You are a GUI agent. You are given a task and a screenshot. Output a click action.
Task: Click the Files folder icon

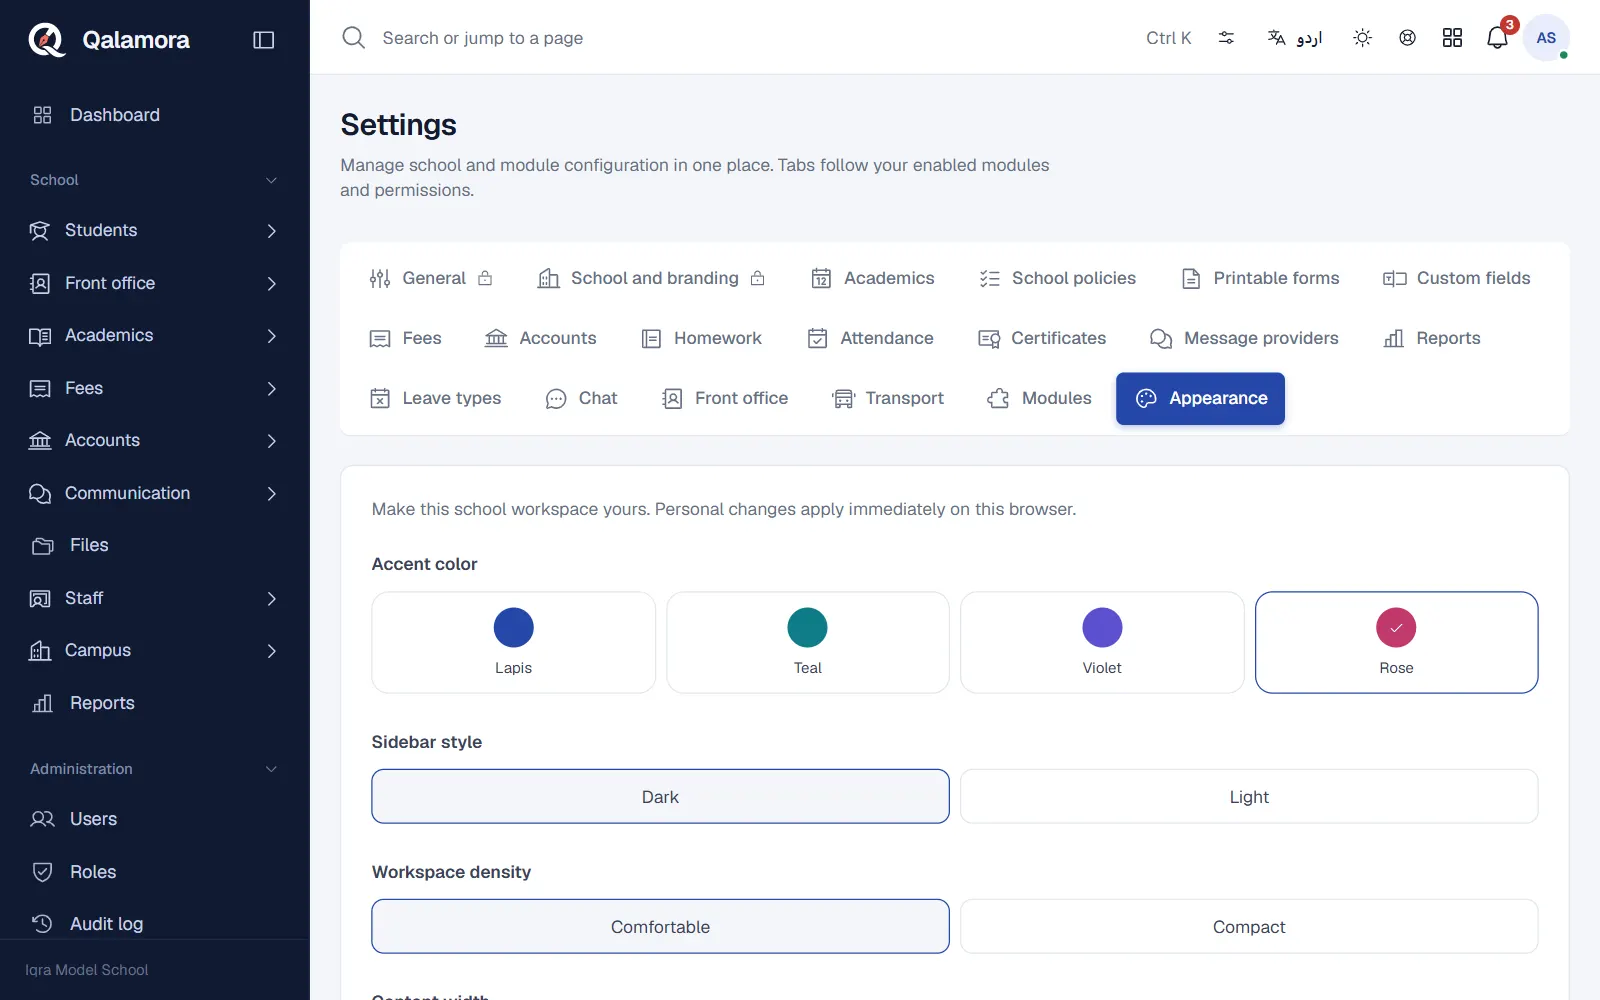pos(42,546)
